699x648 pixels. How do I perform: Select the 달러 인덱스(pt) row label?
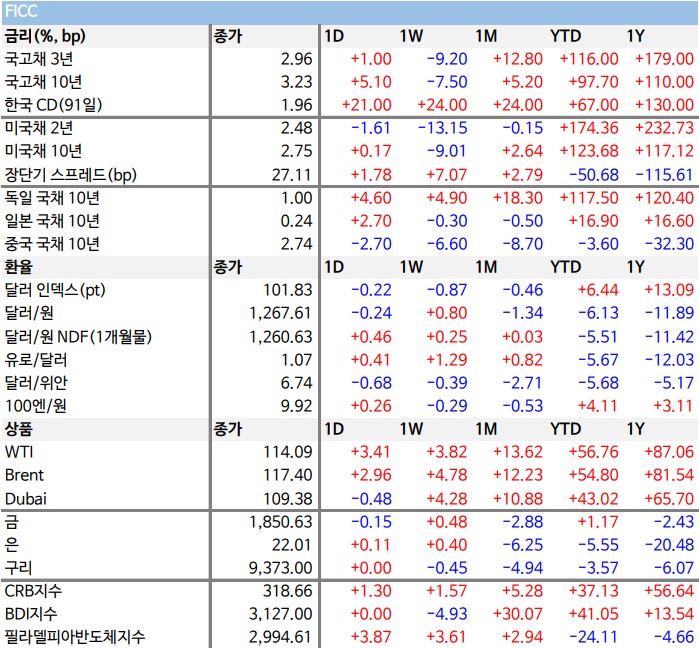click(x=55, y=291)
